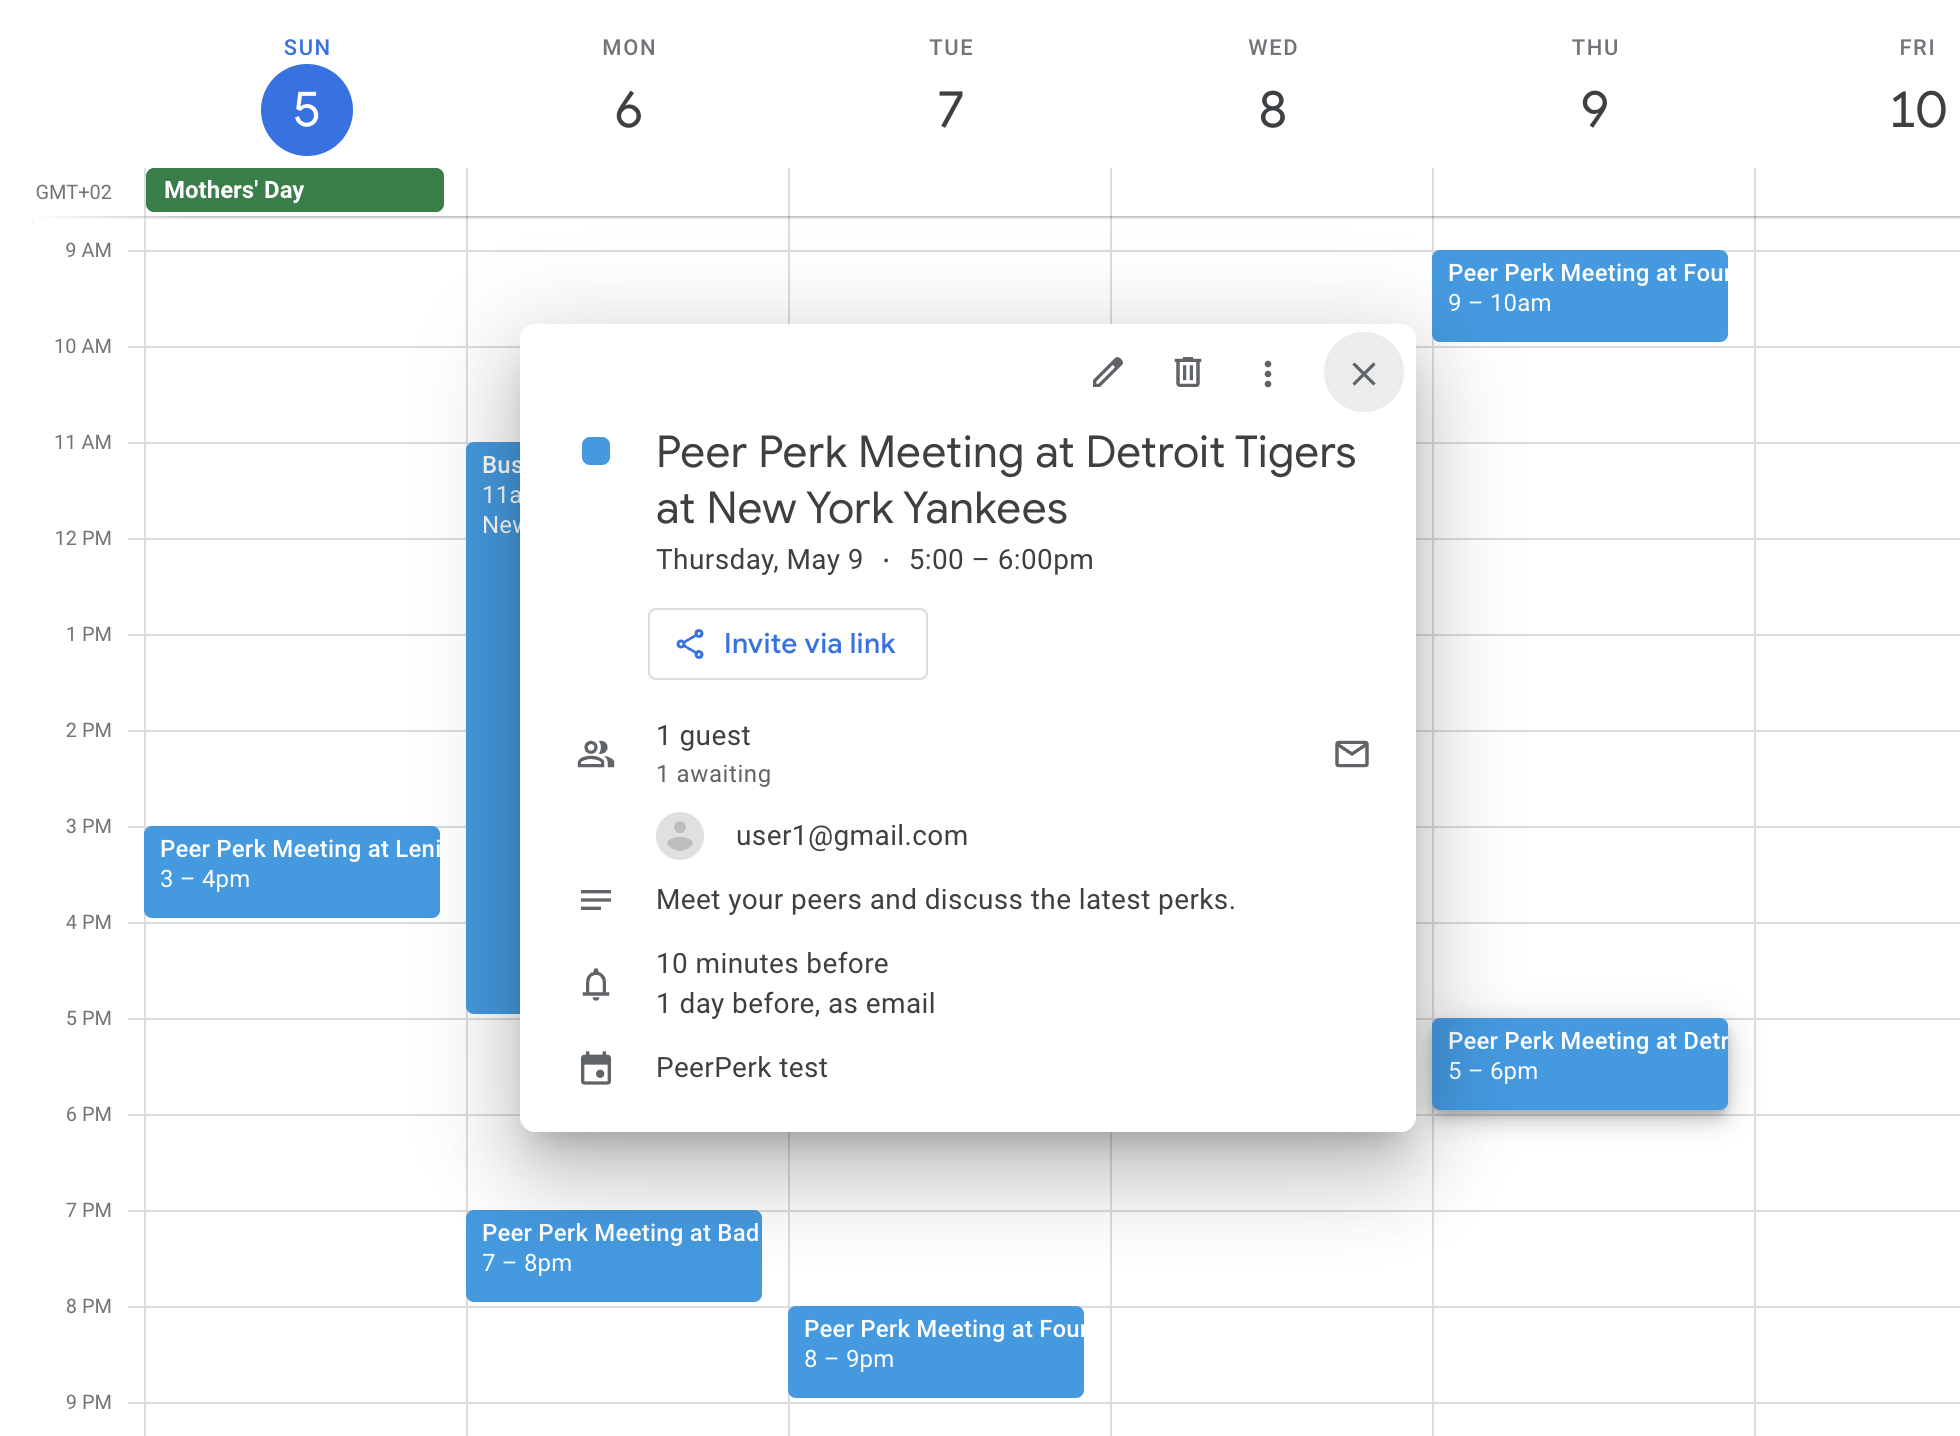Open the three-dot event options menu
The height and width of the screenshot is (1436, 1960).
point(1267,373)
